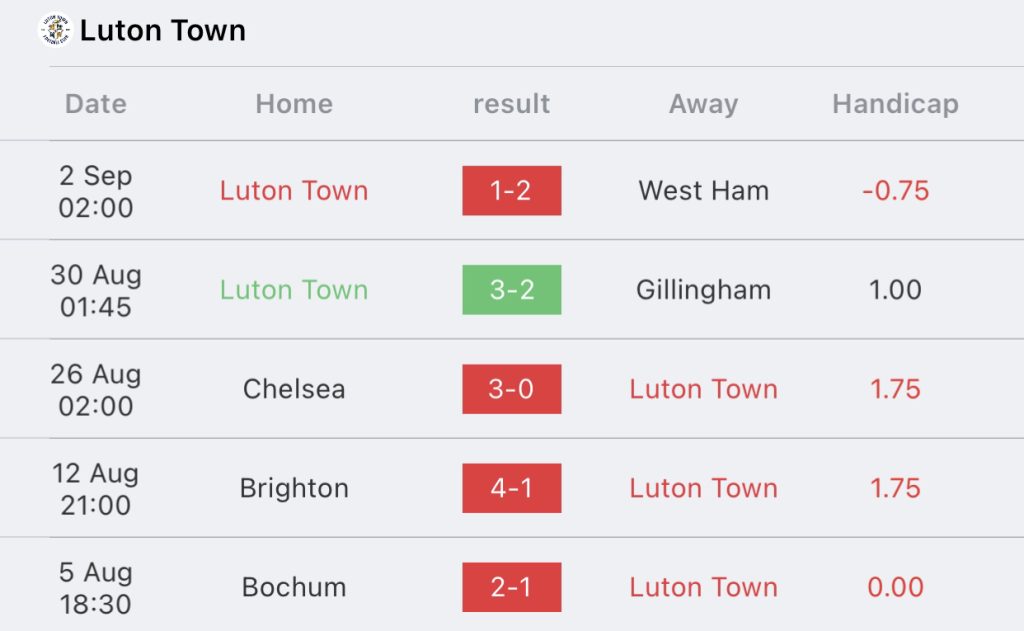Click the 2 Sep 02:00 date cell

tap(96, 191)
